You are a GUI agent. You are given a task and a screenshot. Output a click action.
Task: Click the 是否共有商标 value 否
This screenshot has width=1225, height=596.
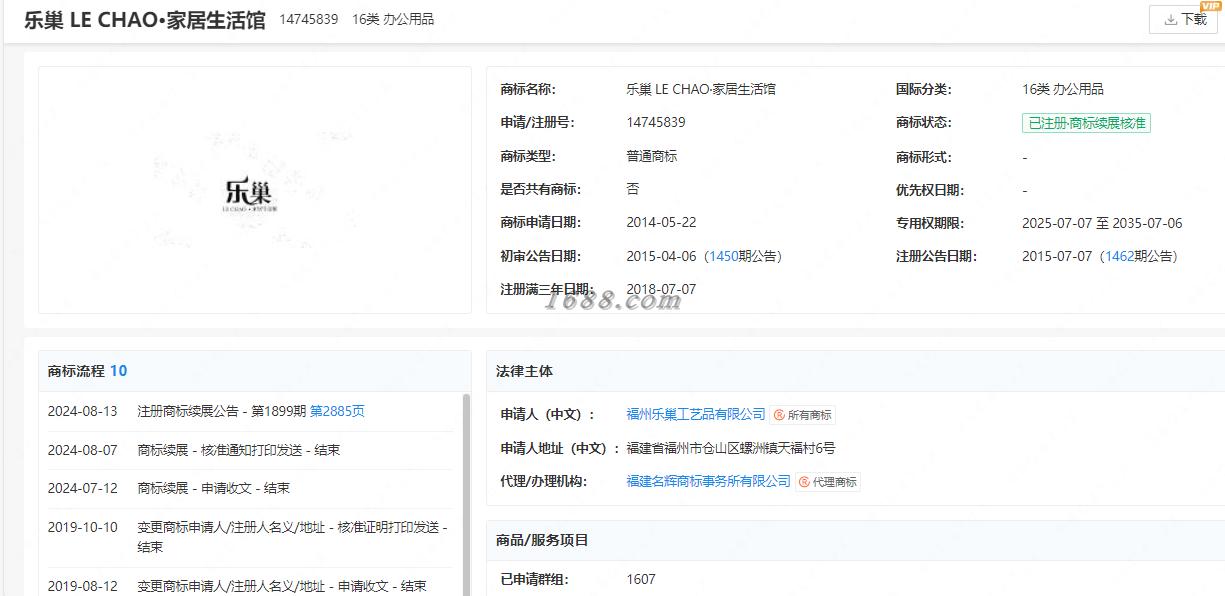[x=633, y=189]
